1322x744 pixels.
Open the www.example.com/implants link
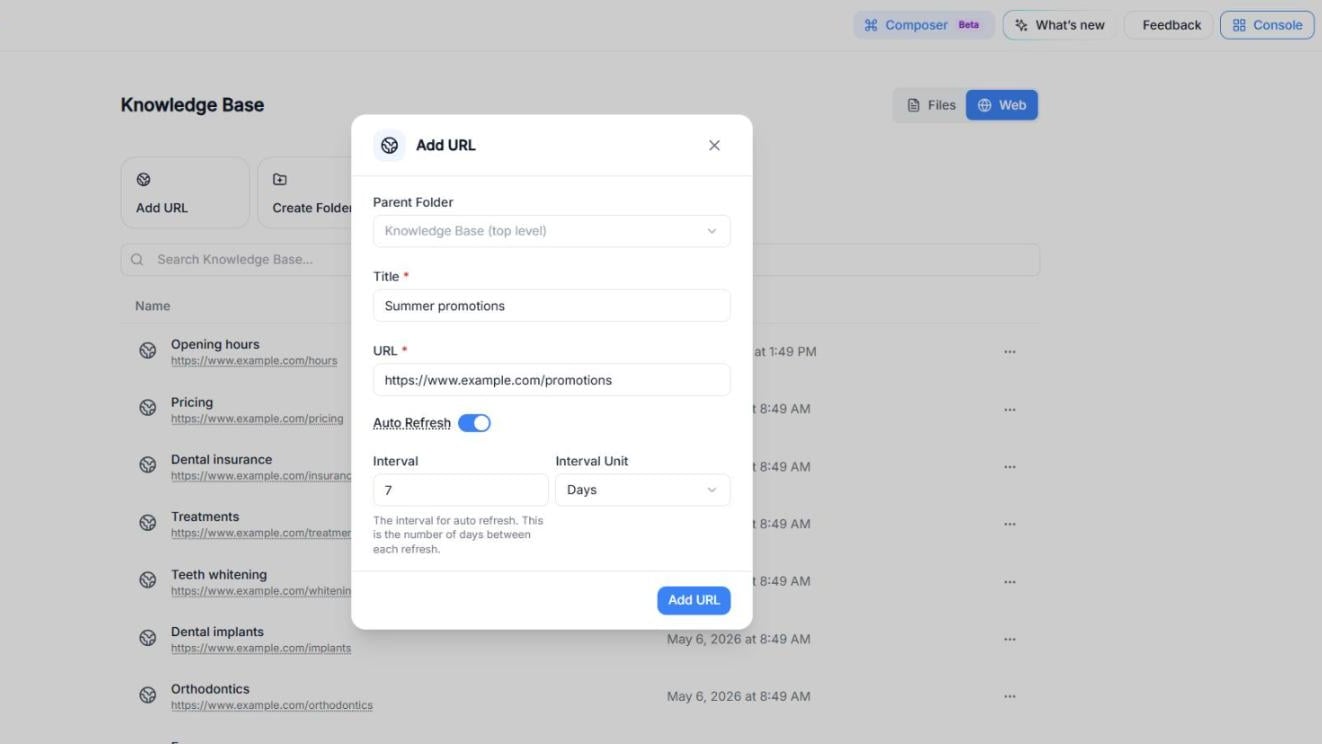point(261,648)
